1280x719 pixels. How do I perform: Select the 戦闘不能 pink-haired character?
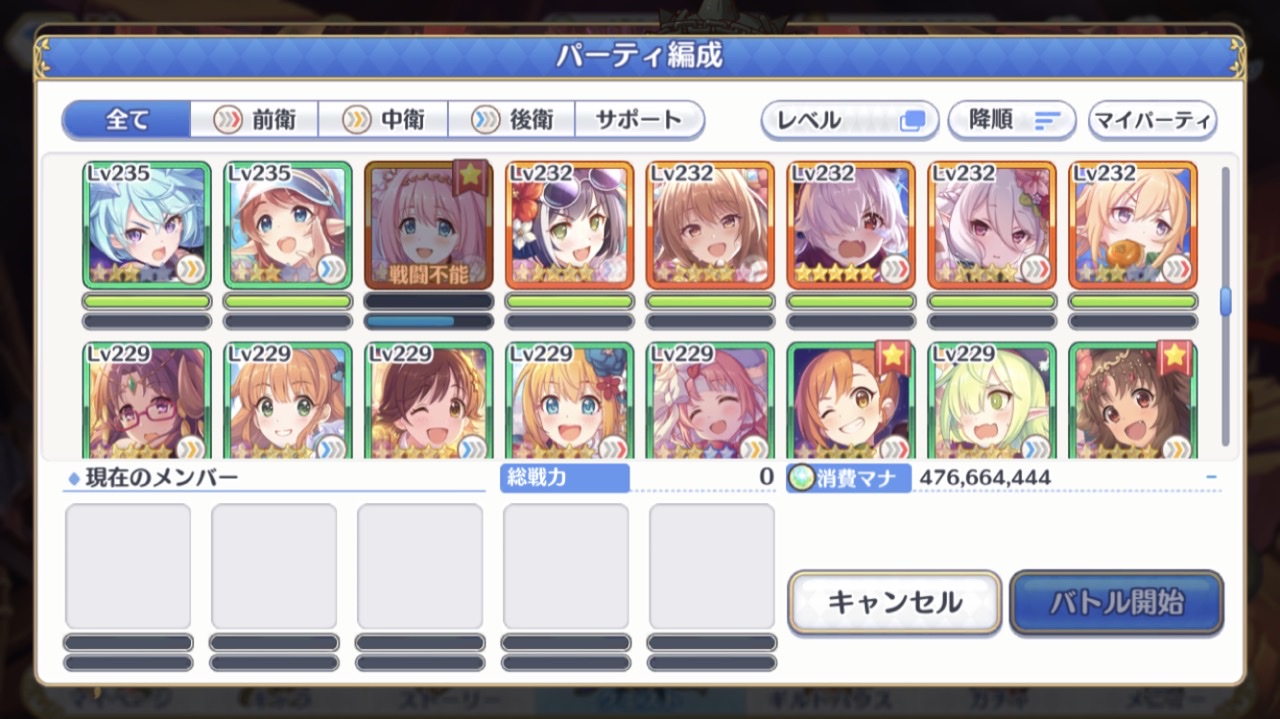(x=428, y=225)
